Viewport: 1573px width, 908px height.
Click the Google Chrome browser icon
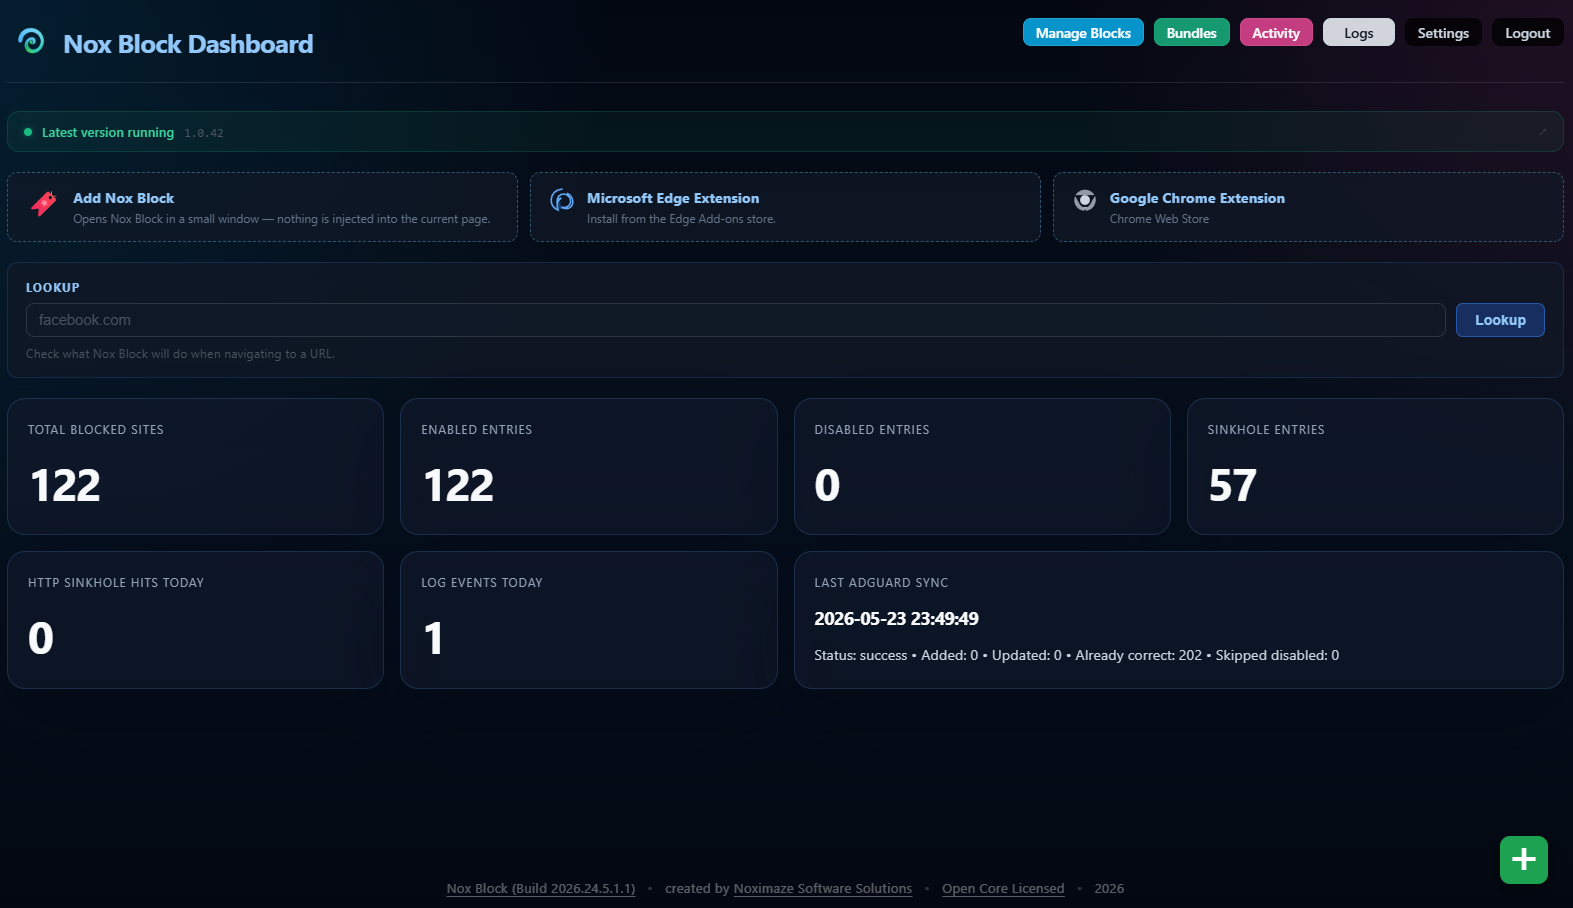tap(1085, 200)
